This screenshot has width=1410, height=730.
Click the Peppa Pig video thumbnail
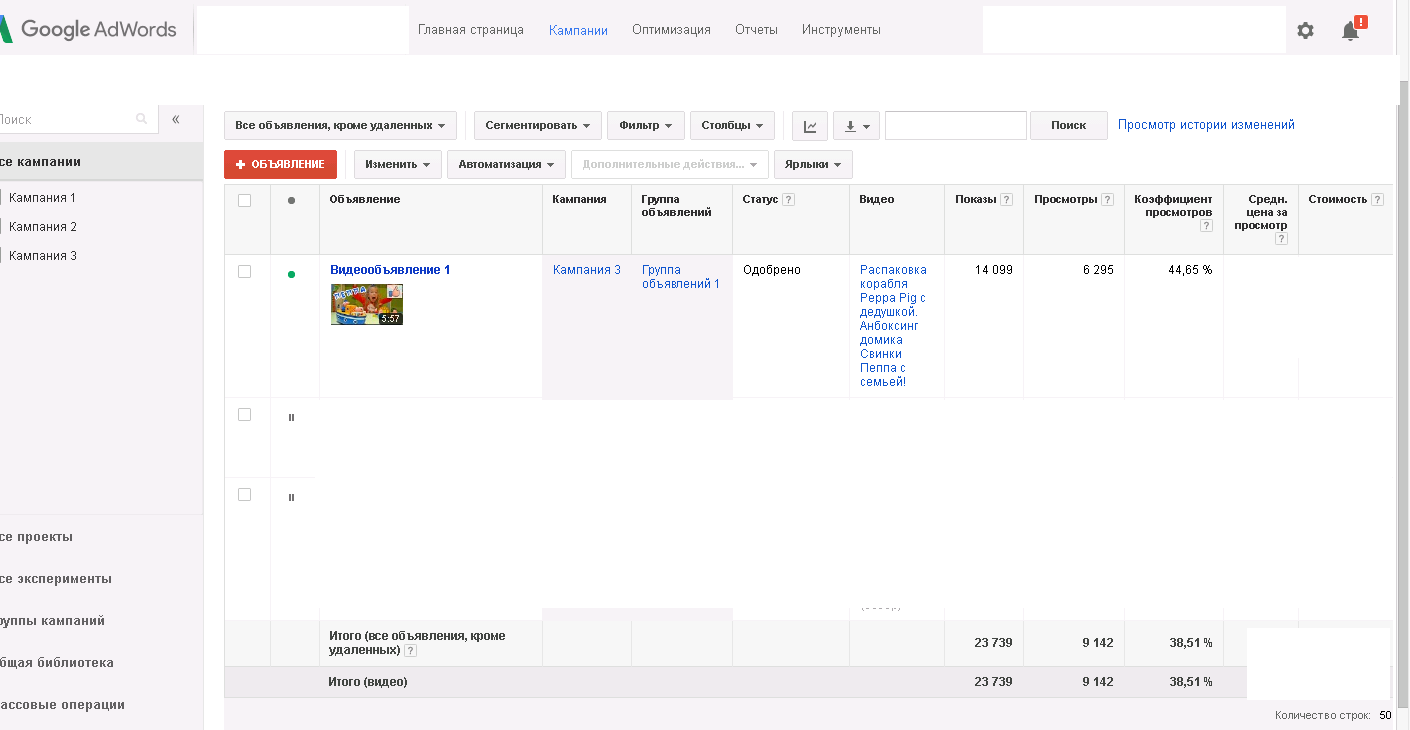point(367,304)
